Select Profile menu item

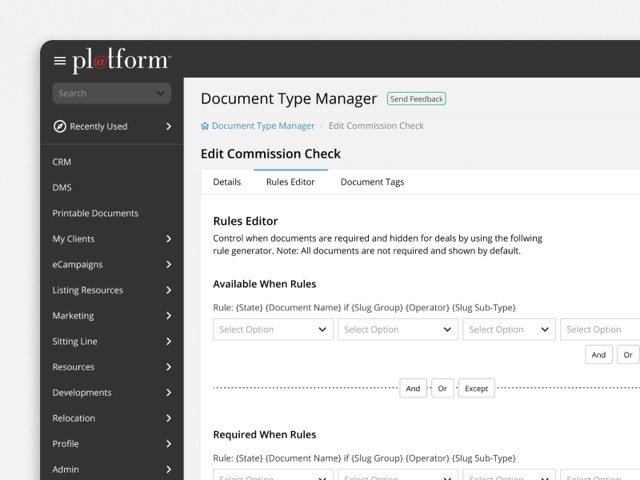[x=66, y=444]
